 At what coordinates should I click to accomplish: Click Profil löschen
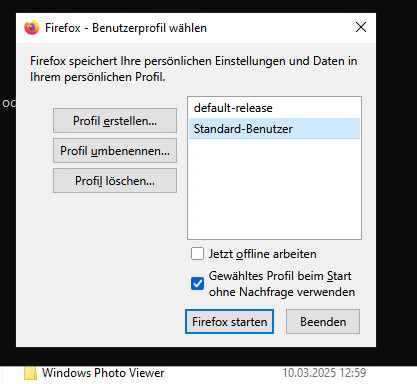(x=115, y=181)
